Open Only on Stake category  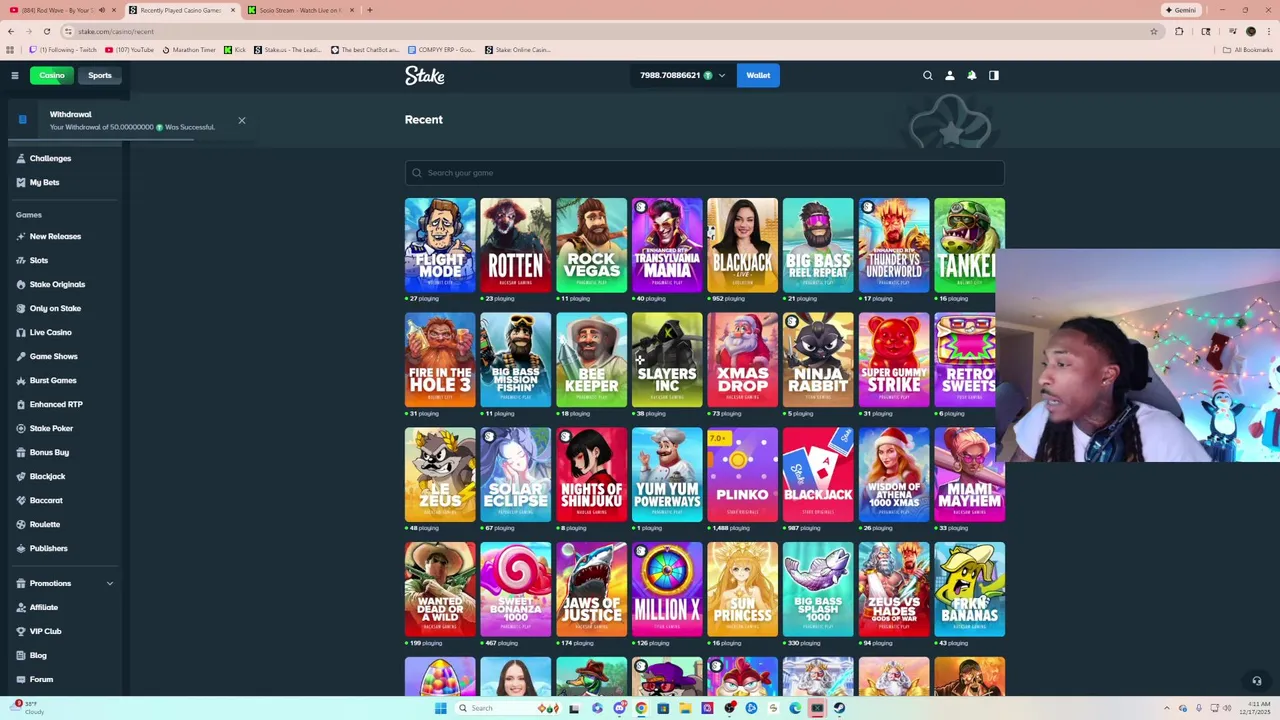(55, 308)
